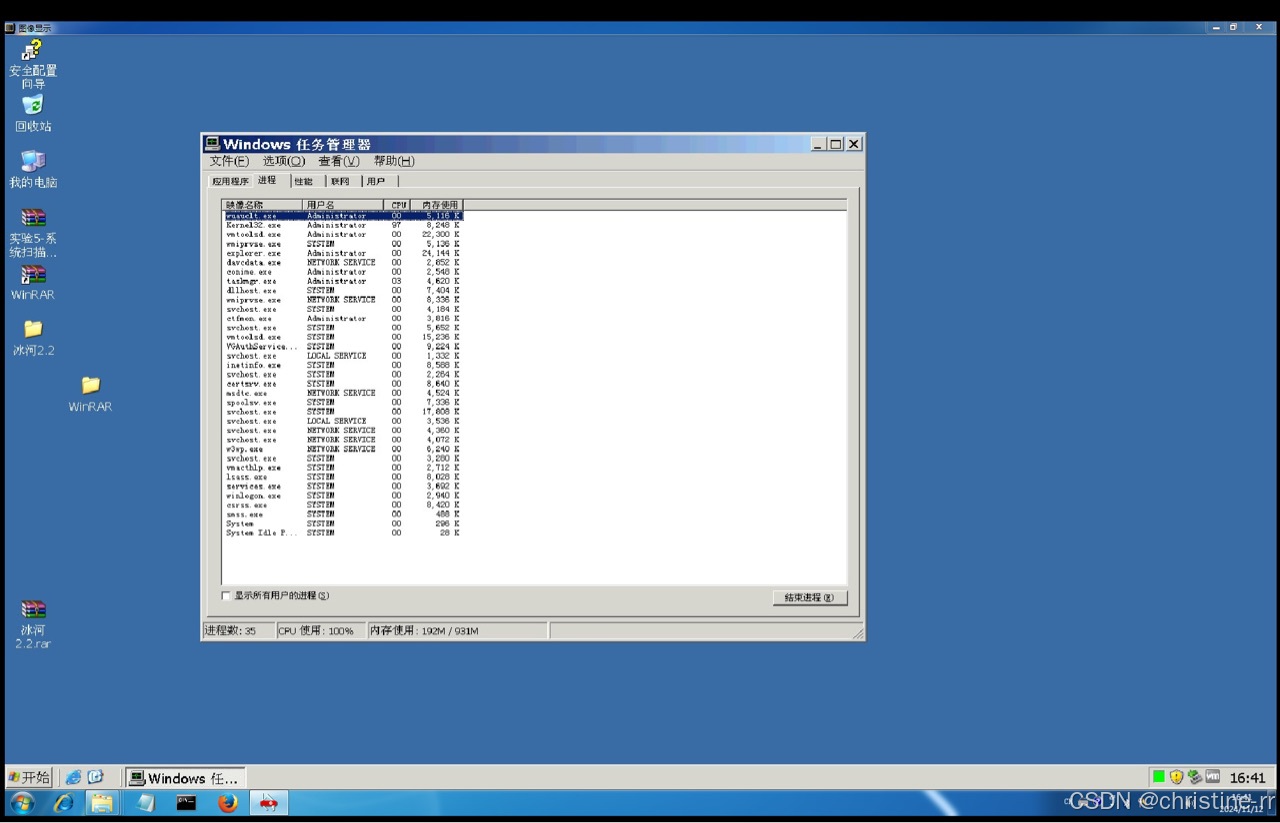Select the lsass.exe process row
Image resolution: width=1280 pixels, height=823 pixels.
(342, 477)
